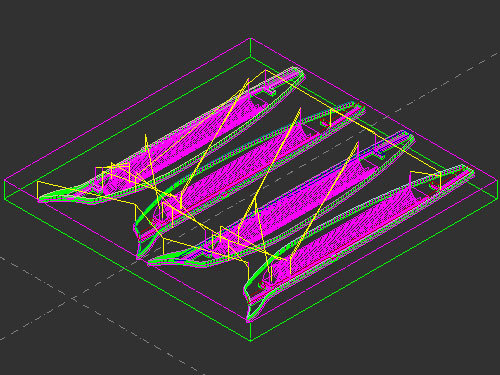Screen dimensions: 500x375
Task: Click the leftmost corner of the green stock box
Action: tap(5, 200)
